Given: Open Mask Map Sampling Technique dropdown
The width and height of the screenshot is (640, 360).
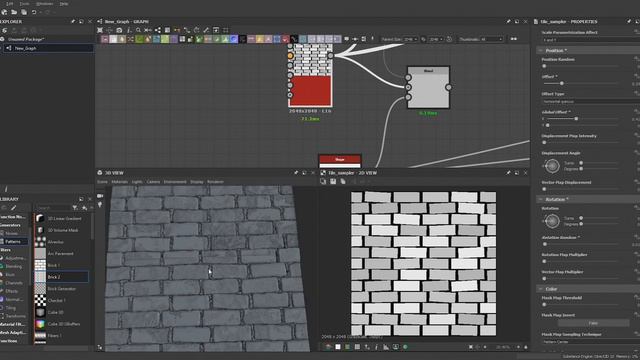Looking at the screenshot, I should (590, 342).
